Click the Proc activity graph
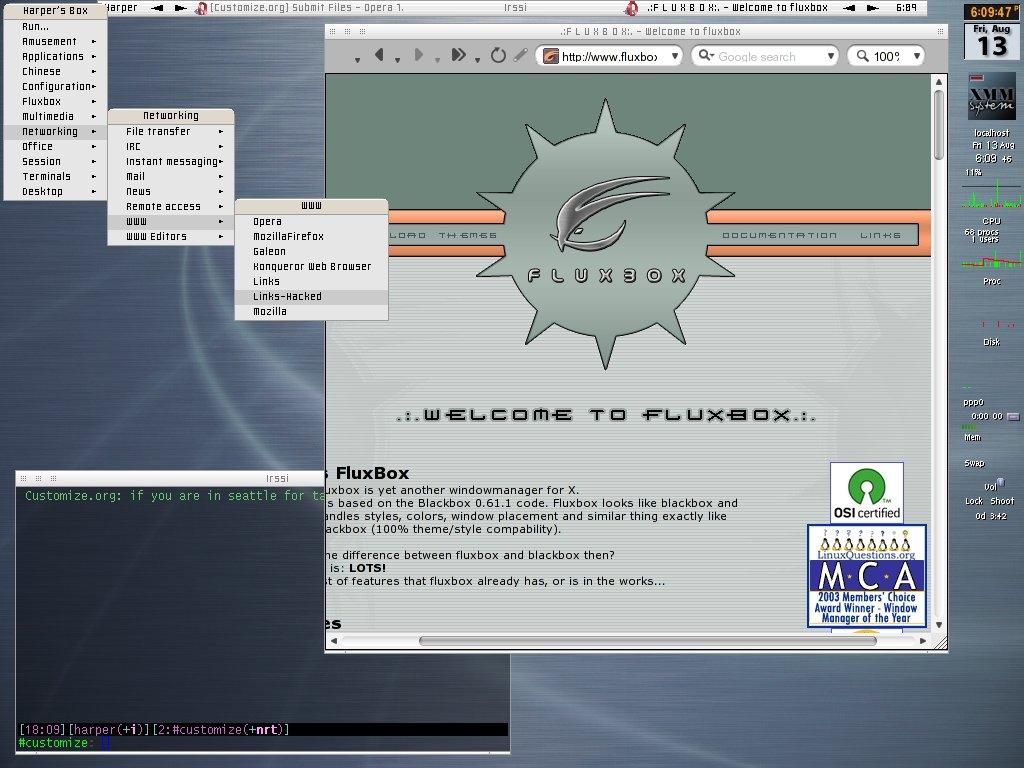The width and height of the screenshot is (1024, 768). click(991, 259)
